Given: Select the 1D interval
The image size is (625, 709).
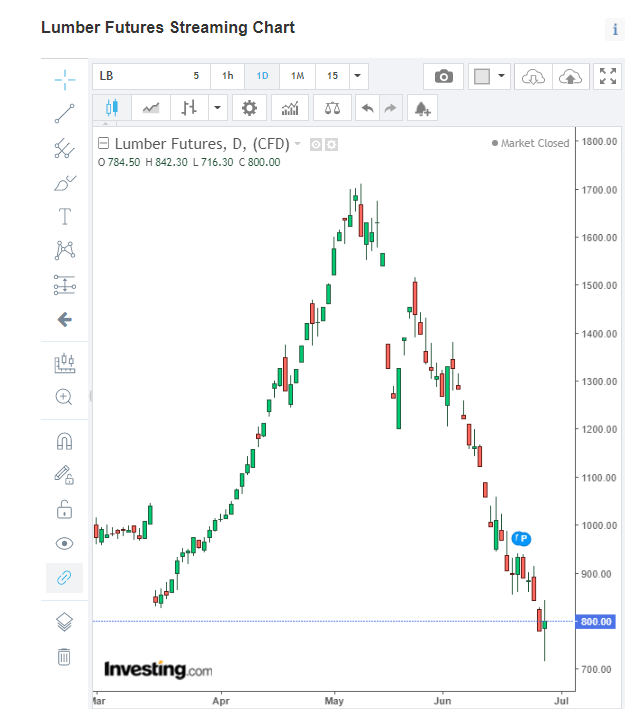Looking at the screenshot, I should (x=262, y=76).
